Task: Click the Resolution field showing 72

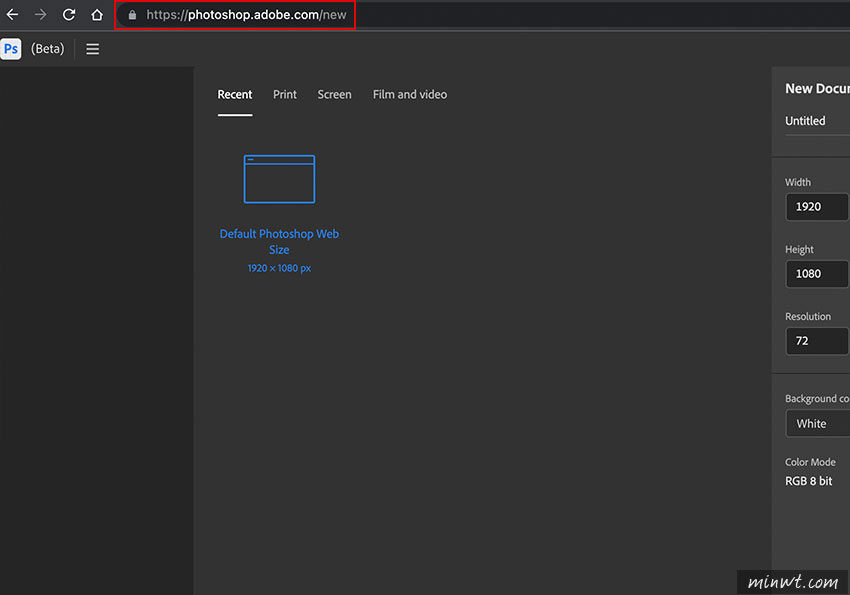Action: tap(817, 341)
